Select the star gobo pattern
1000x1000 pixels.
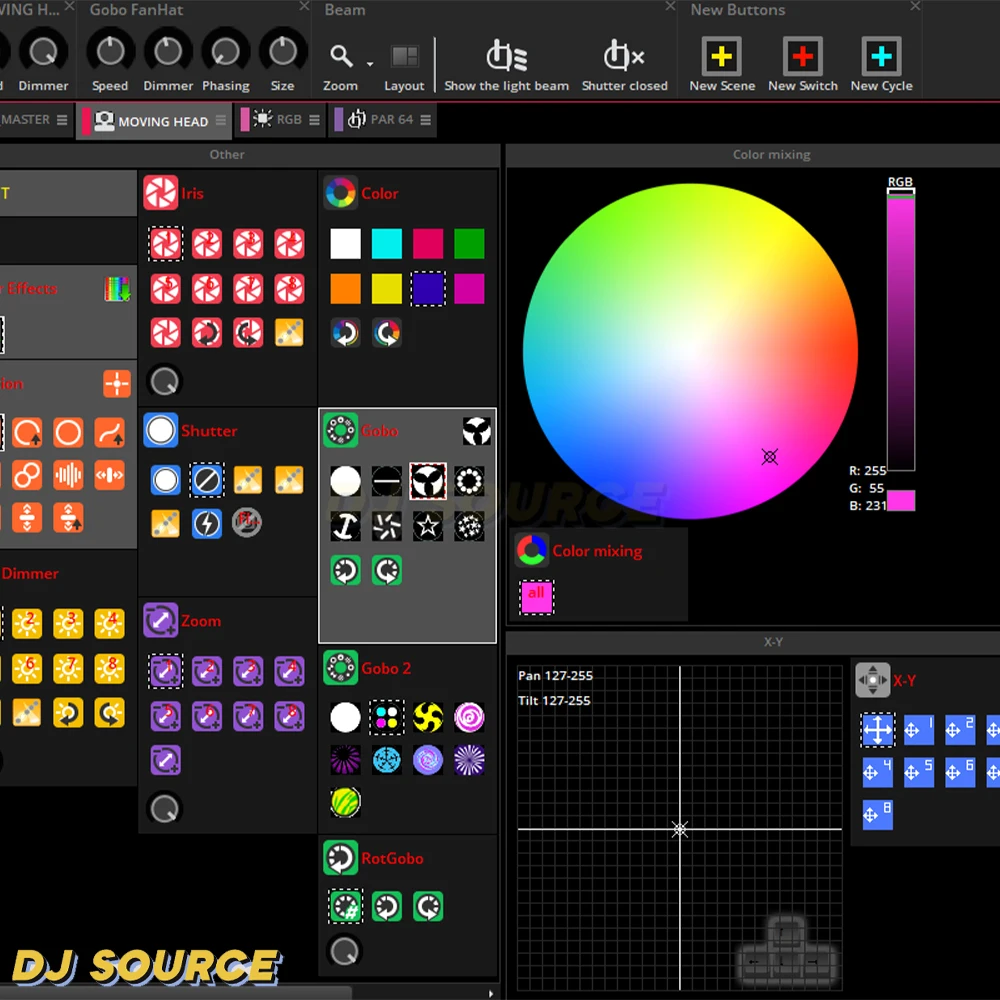[x=428, y=525]
